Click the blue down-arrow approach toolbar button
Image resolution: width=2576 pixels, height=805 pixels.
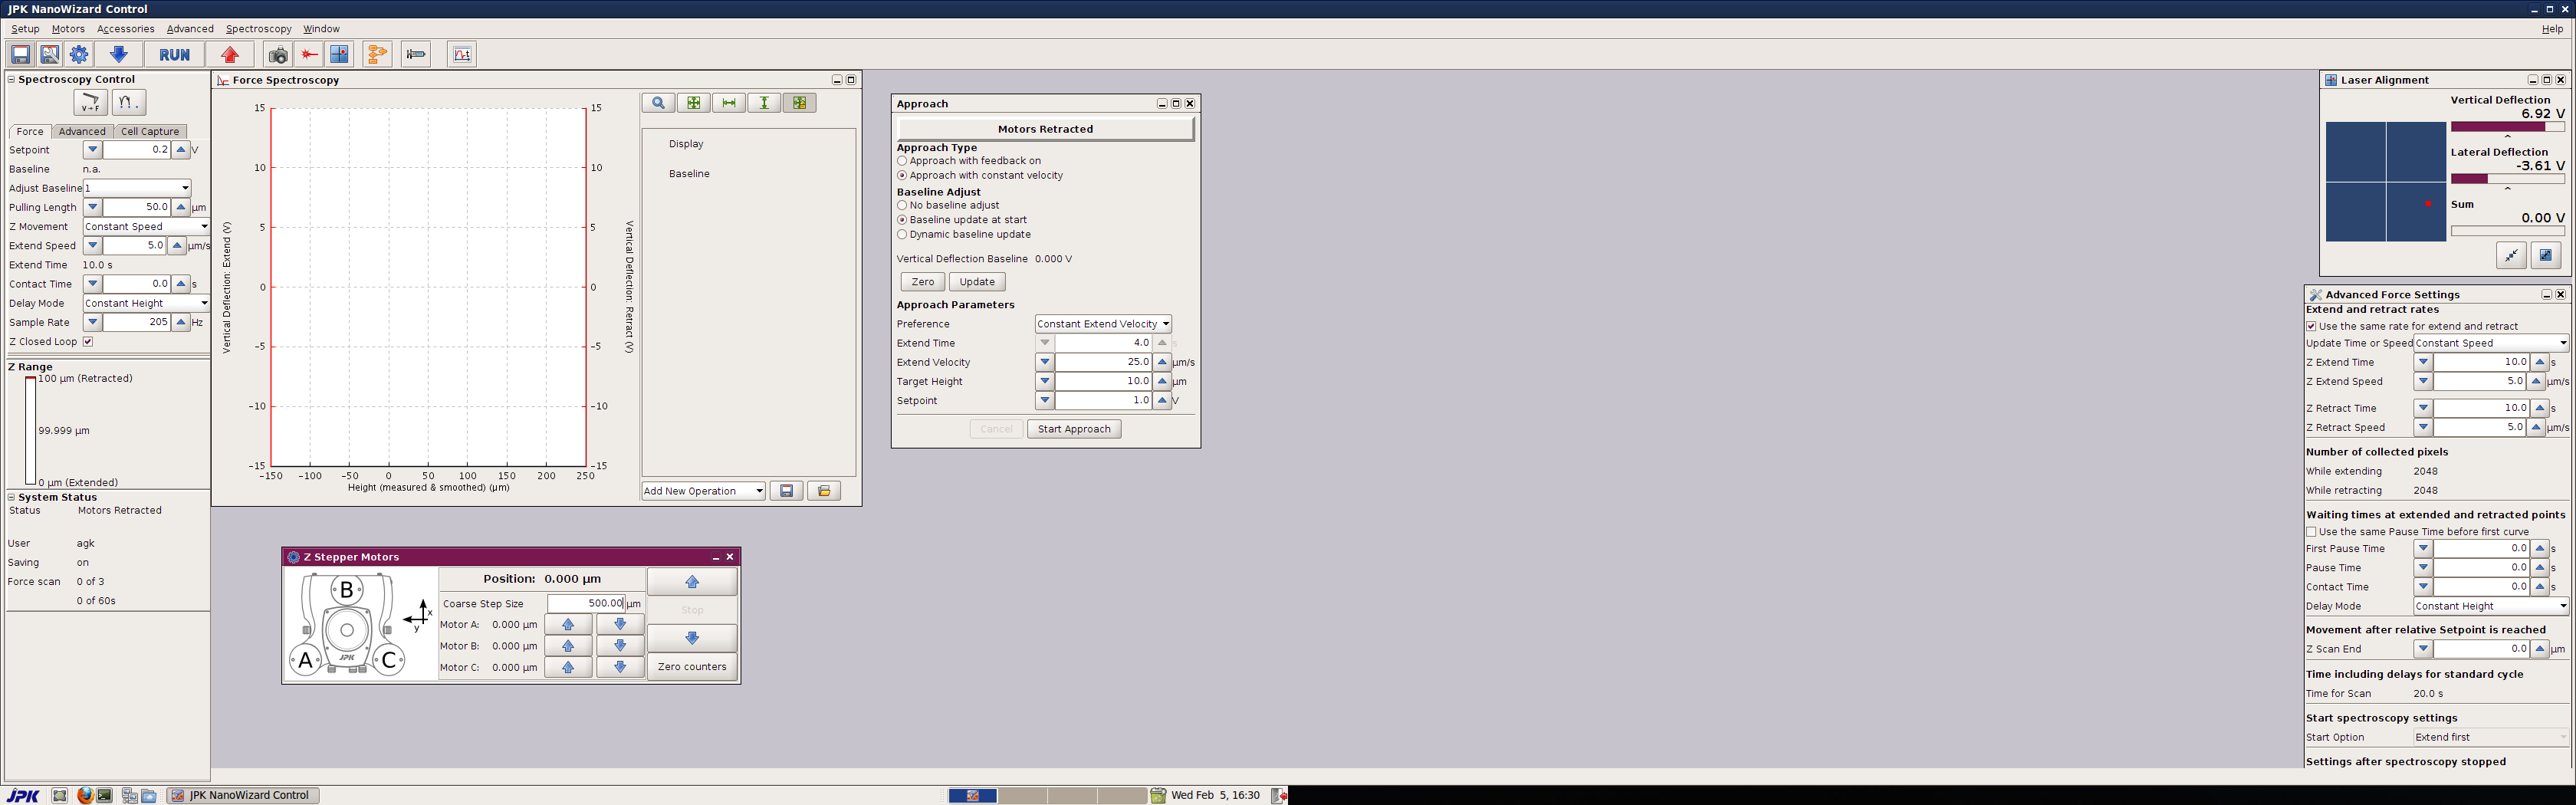click(119, 54)
